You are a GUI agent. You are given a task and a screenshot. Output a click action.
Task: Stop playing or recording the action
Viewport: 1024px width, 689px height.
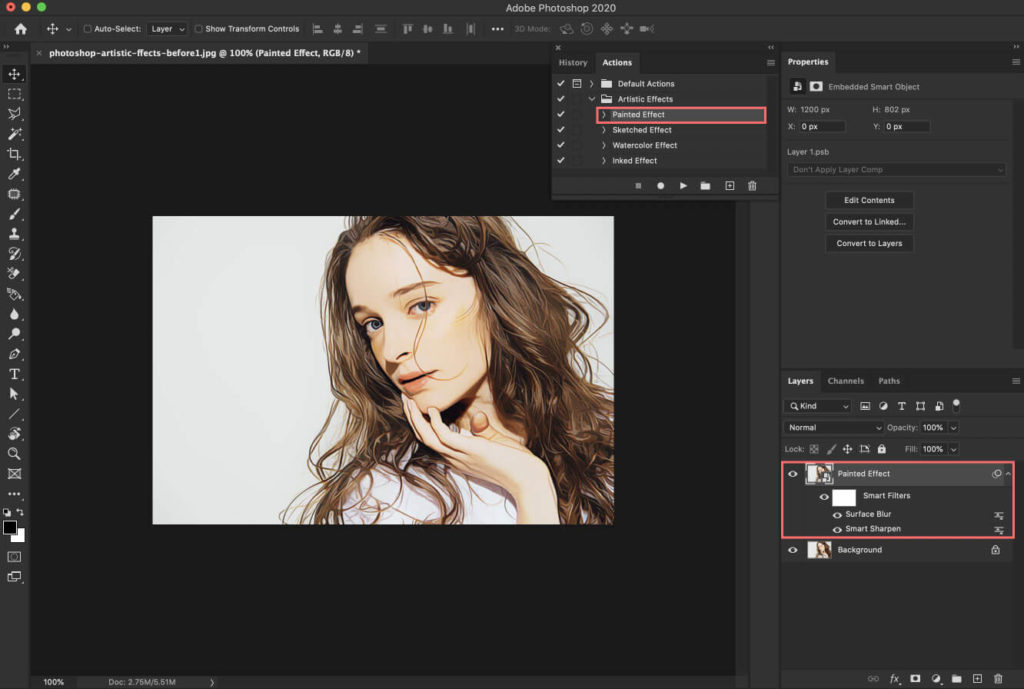point(638,186)
